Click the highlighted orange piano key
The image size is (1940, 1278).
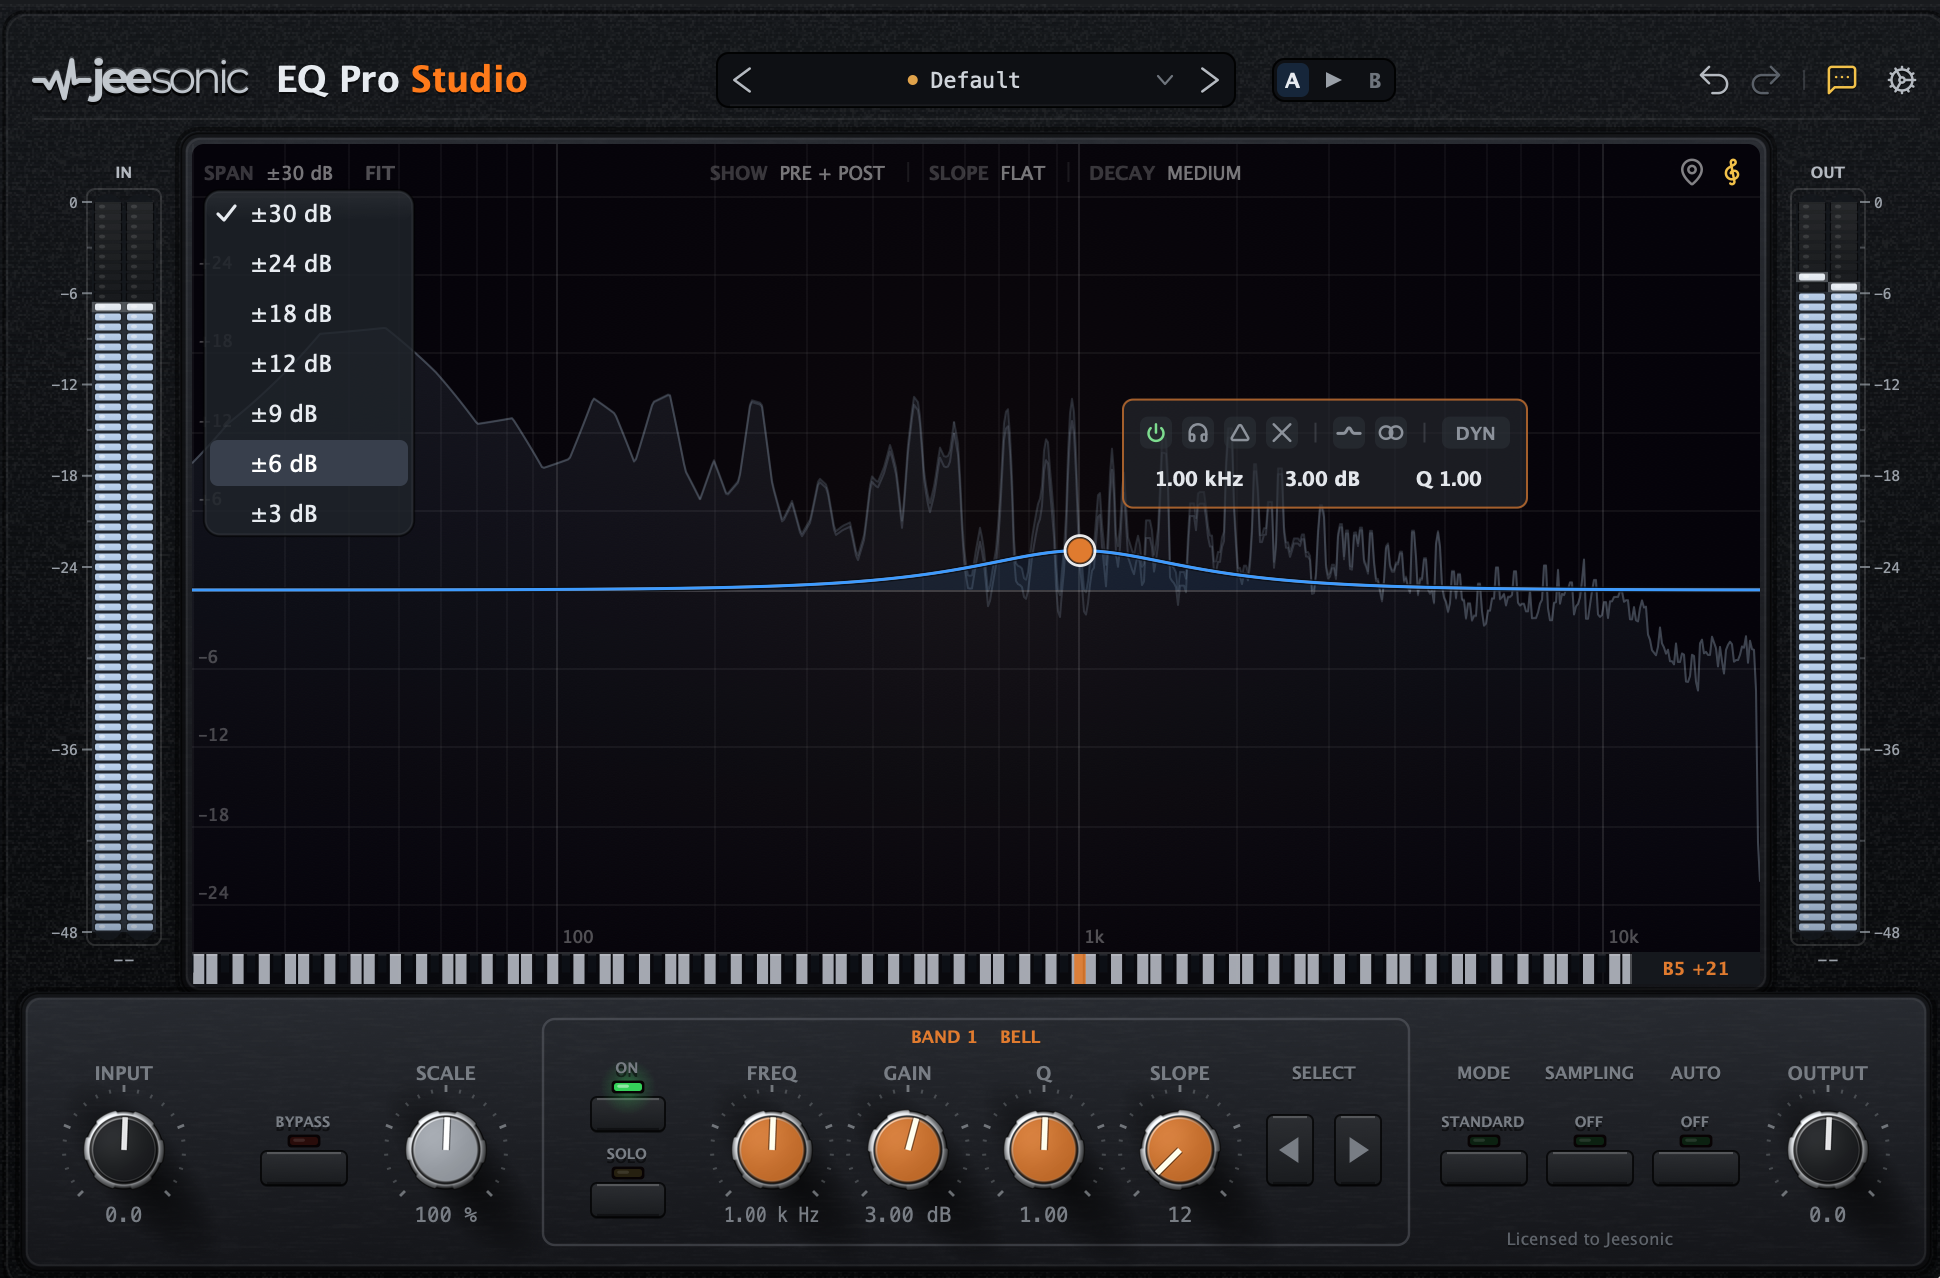click(1079, 968)
